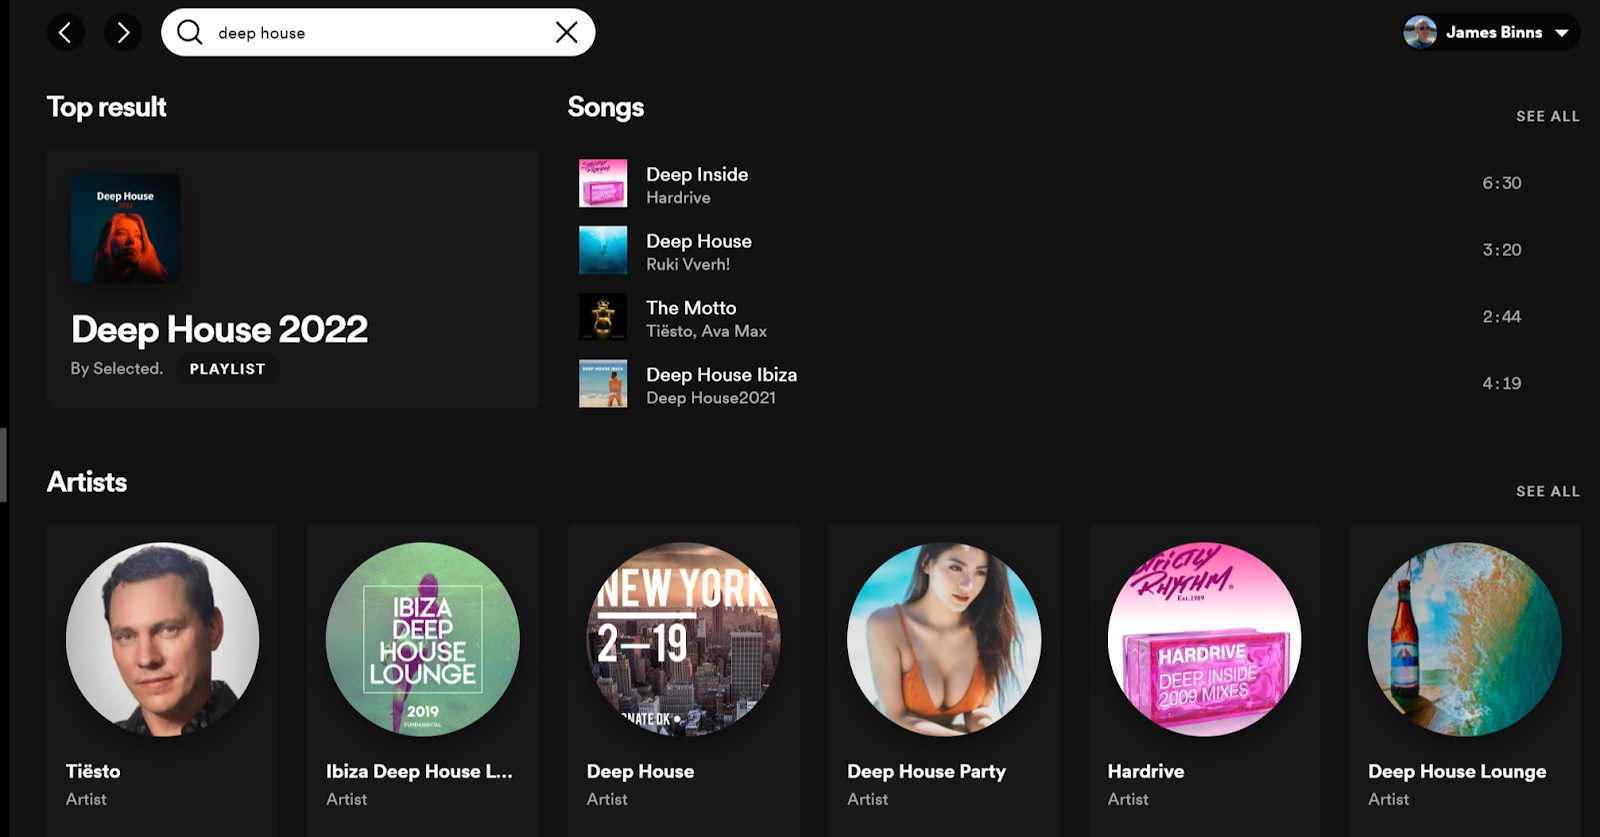The image size is (1600, 837).
Task: Open Hardrive artist circular image
Action: tap(1204, 639)
